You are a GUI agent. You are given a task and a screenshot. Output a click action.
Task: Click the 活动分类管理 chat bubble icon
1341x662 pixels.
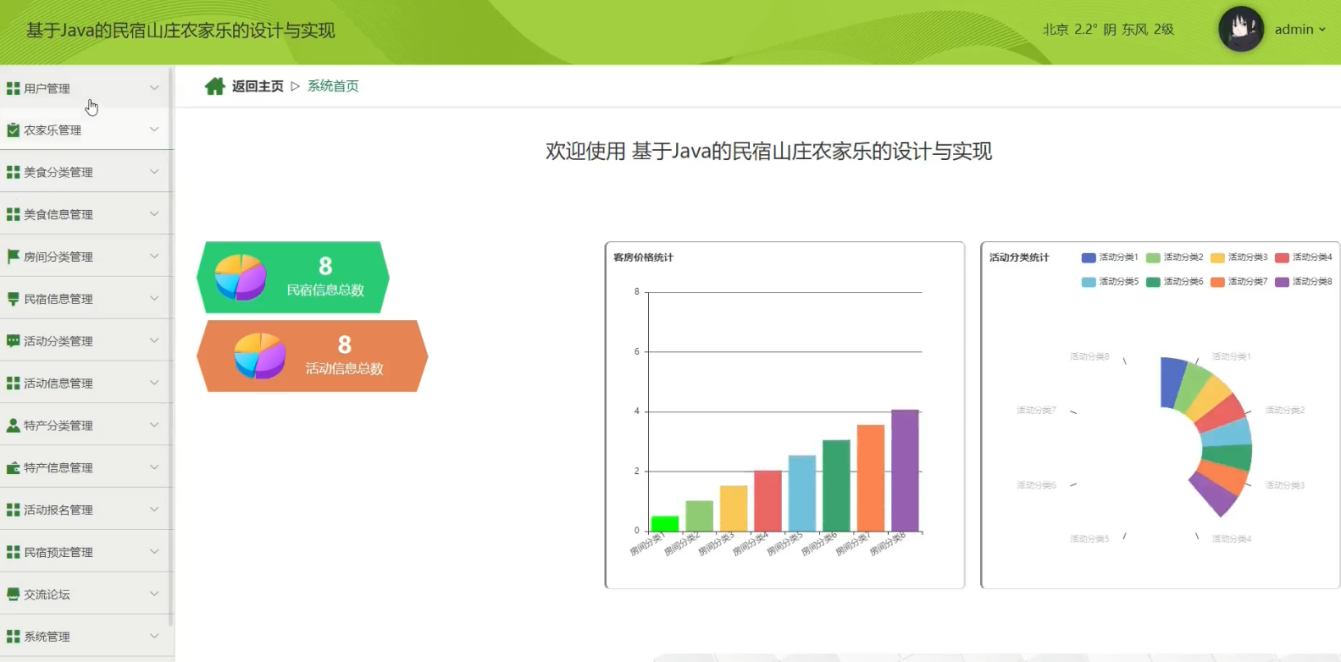tap(13, 341)
